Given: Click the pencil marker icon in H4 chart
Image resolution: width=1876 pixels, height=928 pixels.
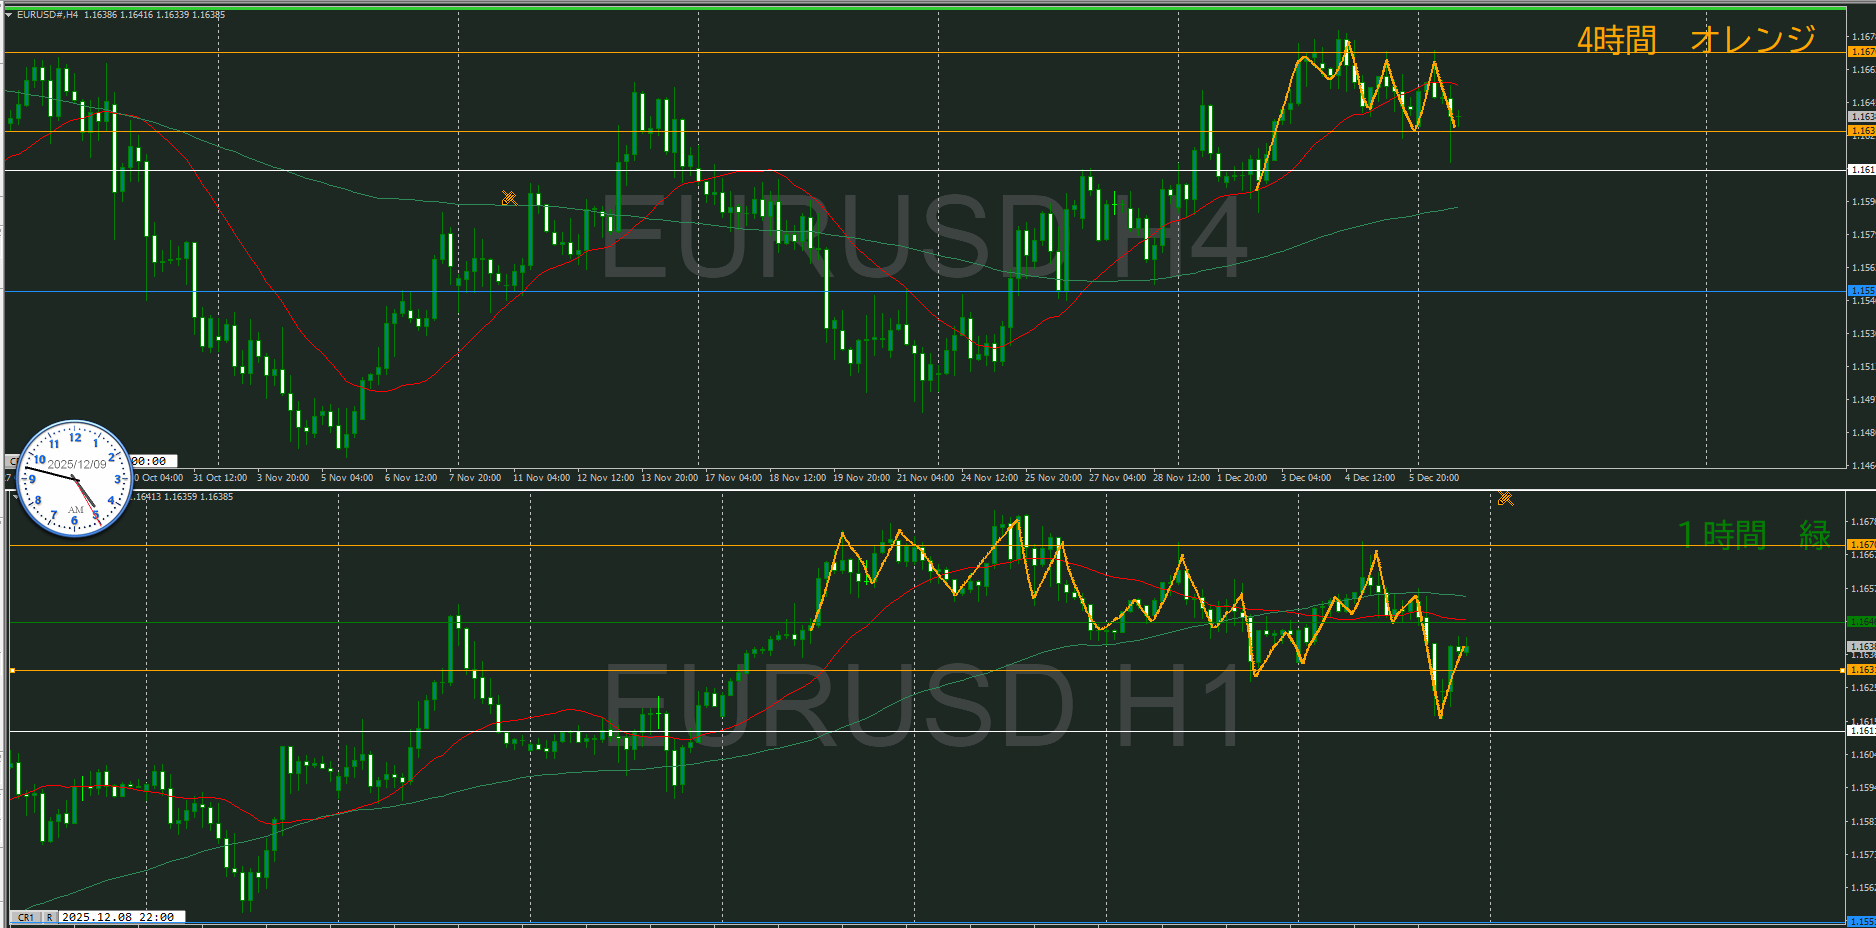Looking at the screenshot, I should point(509,198).
